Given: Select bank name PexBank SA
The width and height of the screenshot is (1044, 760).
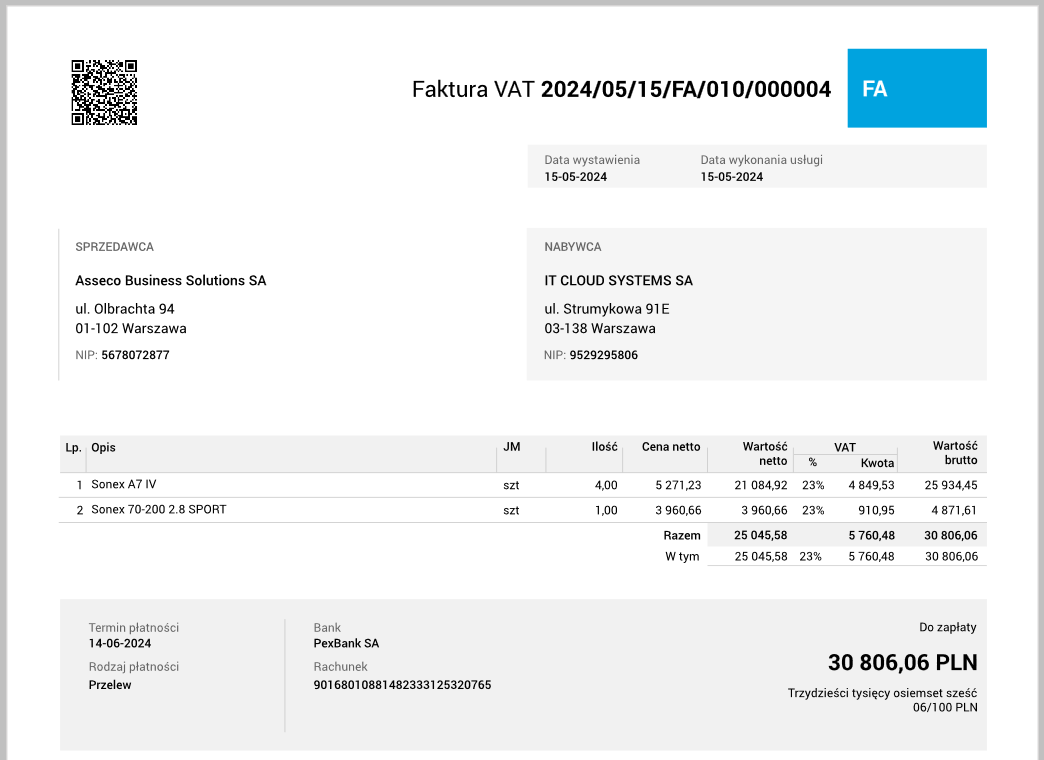Looking at the screenshot, I should [345, 644].
